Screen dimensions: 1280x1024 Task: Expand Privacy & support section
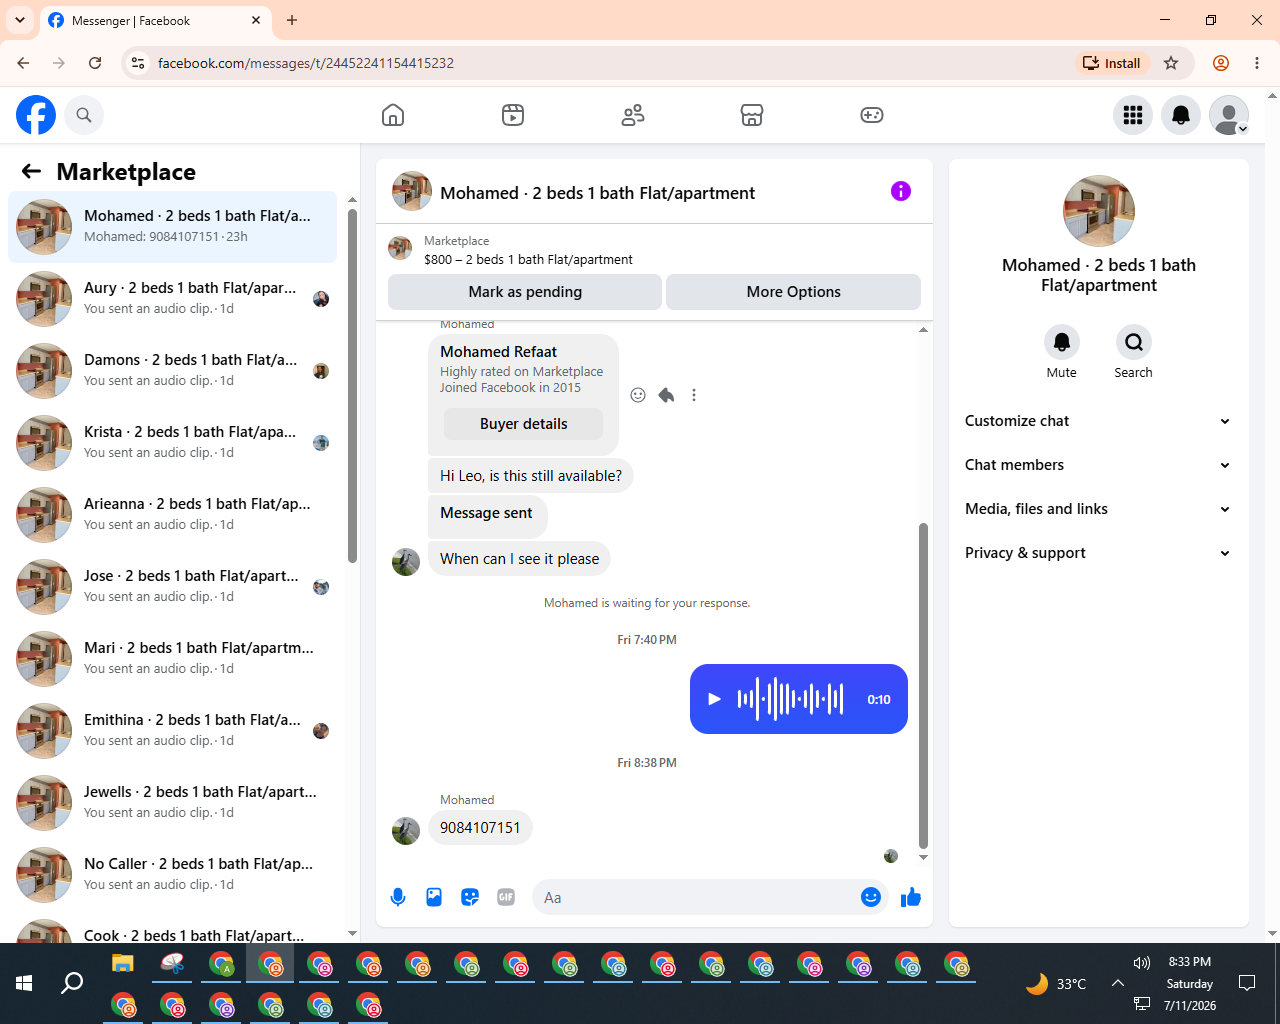tap(1098, 553)
